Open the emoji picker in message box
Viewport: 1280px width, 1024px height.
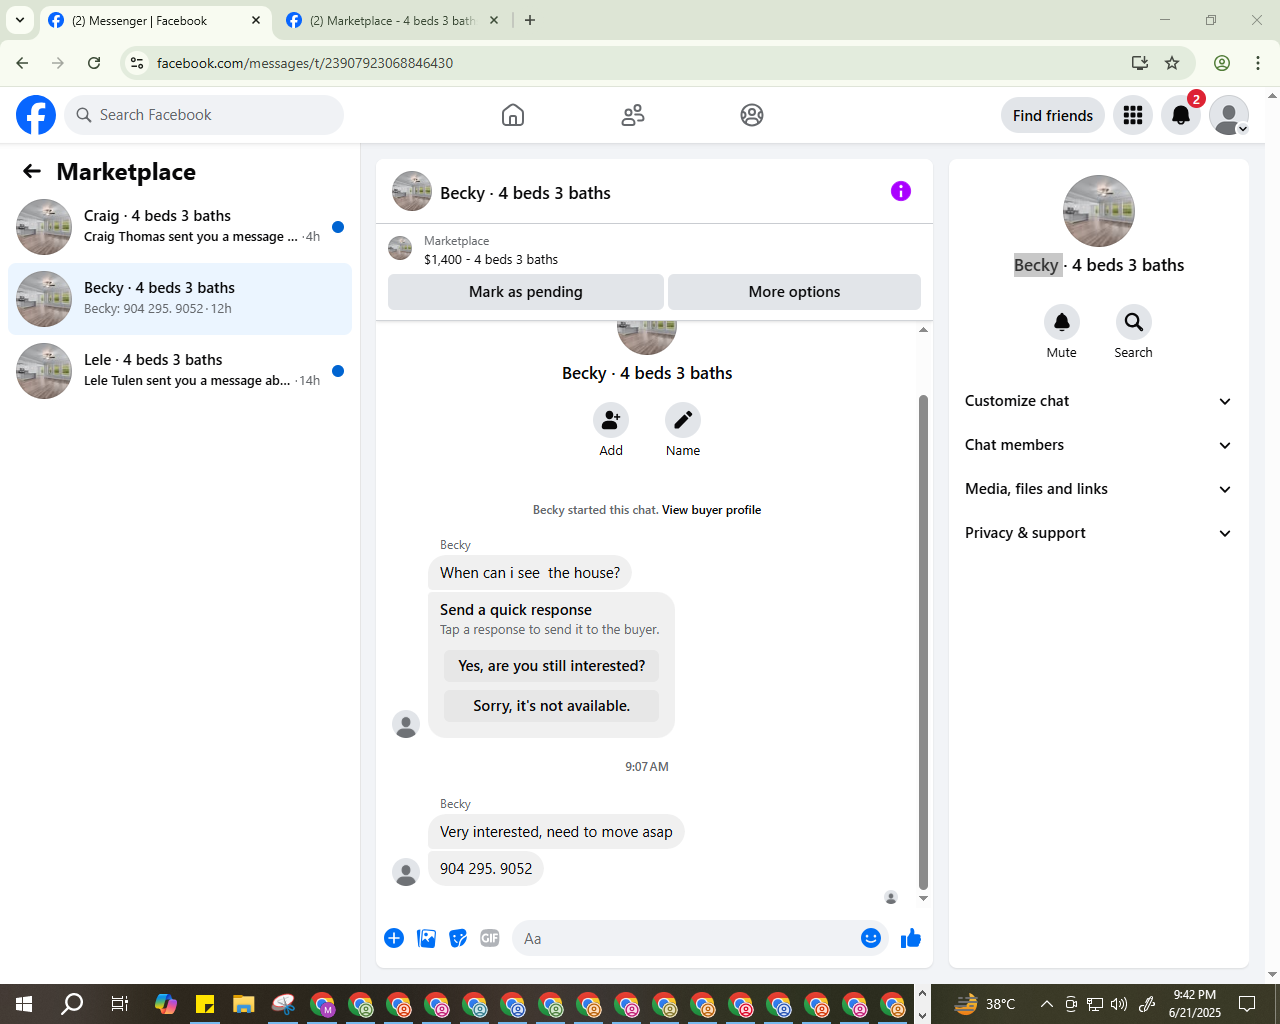(x=871, y=938)
